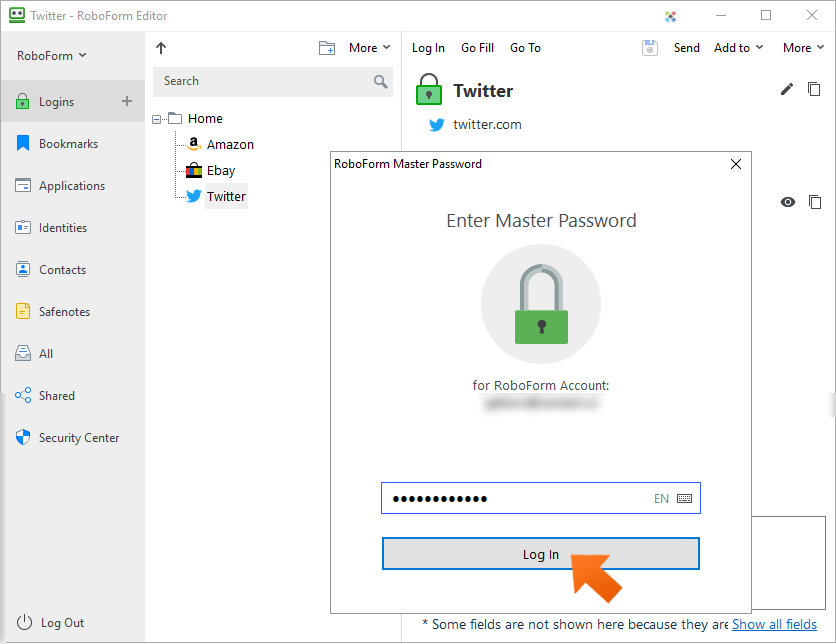
Task: Select the Home folder
Action: coord(205,118)
